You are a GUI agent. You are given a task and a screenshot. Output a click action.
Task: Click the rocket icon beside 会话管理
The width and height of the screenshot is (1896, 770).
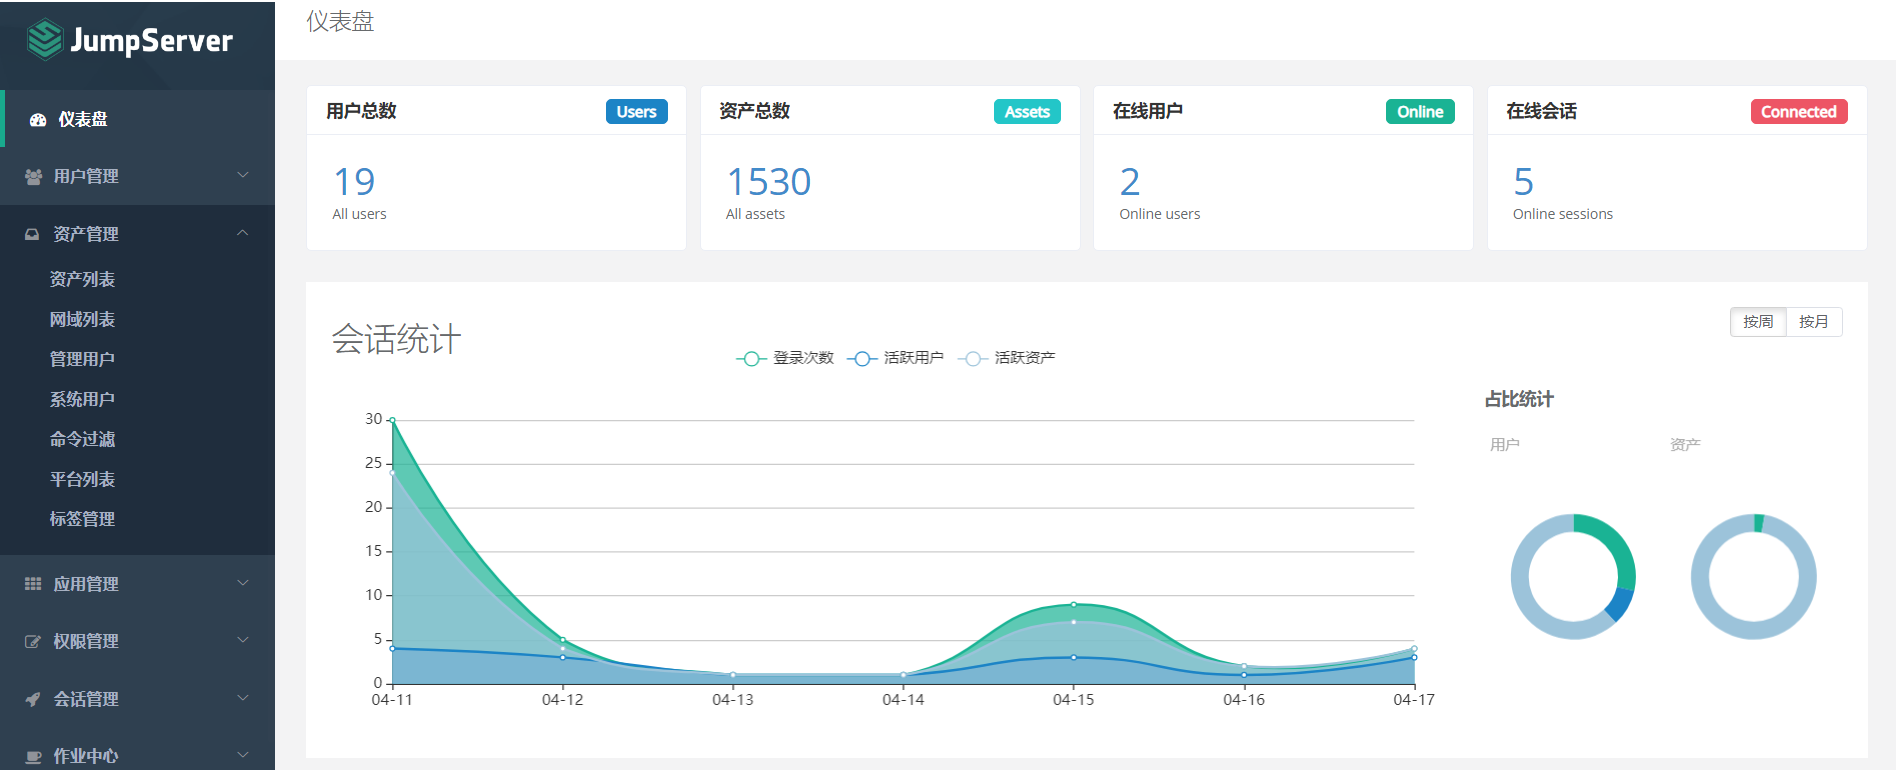33,699
